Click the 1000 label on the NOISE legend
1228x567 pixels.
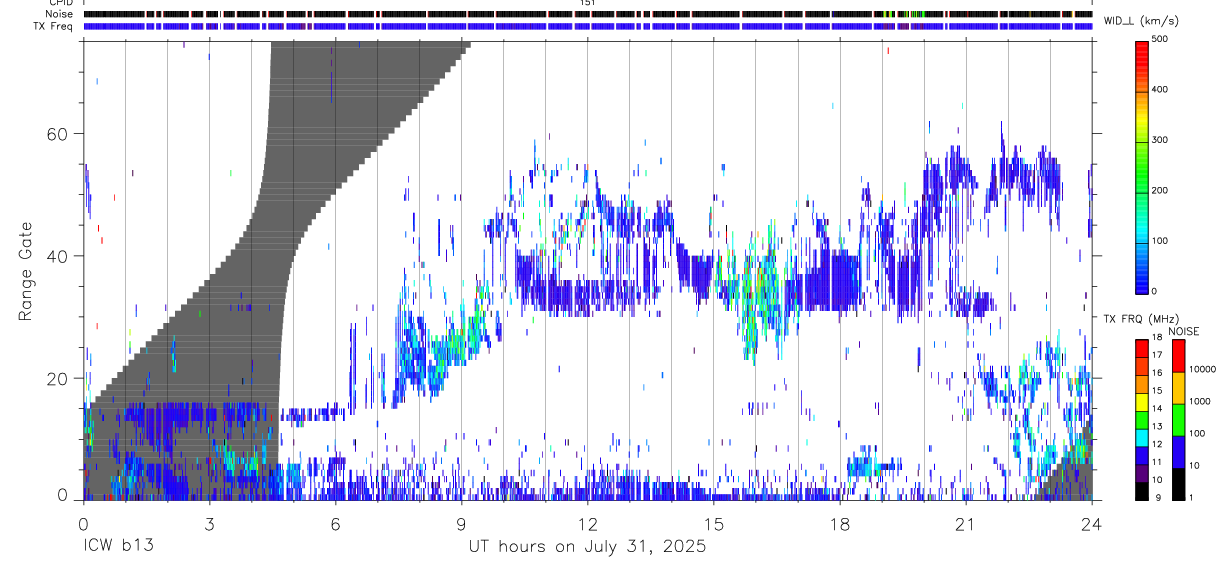pyautogui.click(x=1200, y=401)
